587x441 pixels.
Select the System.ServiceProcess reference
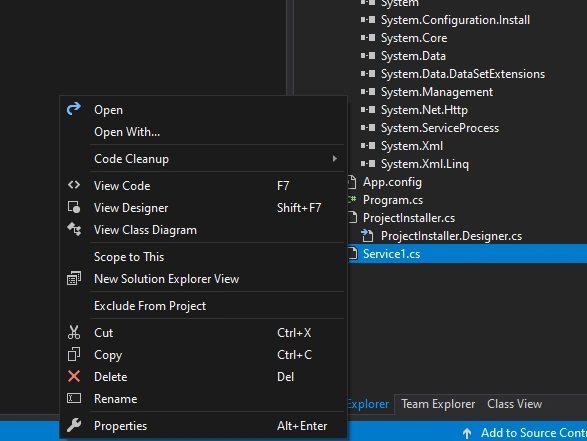[440, 128]
